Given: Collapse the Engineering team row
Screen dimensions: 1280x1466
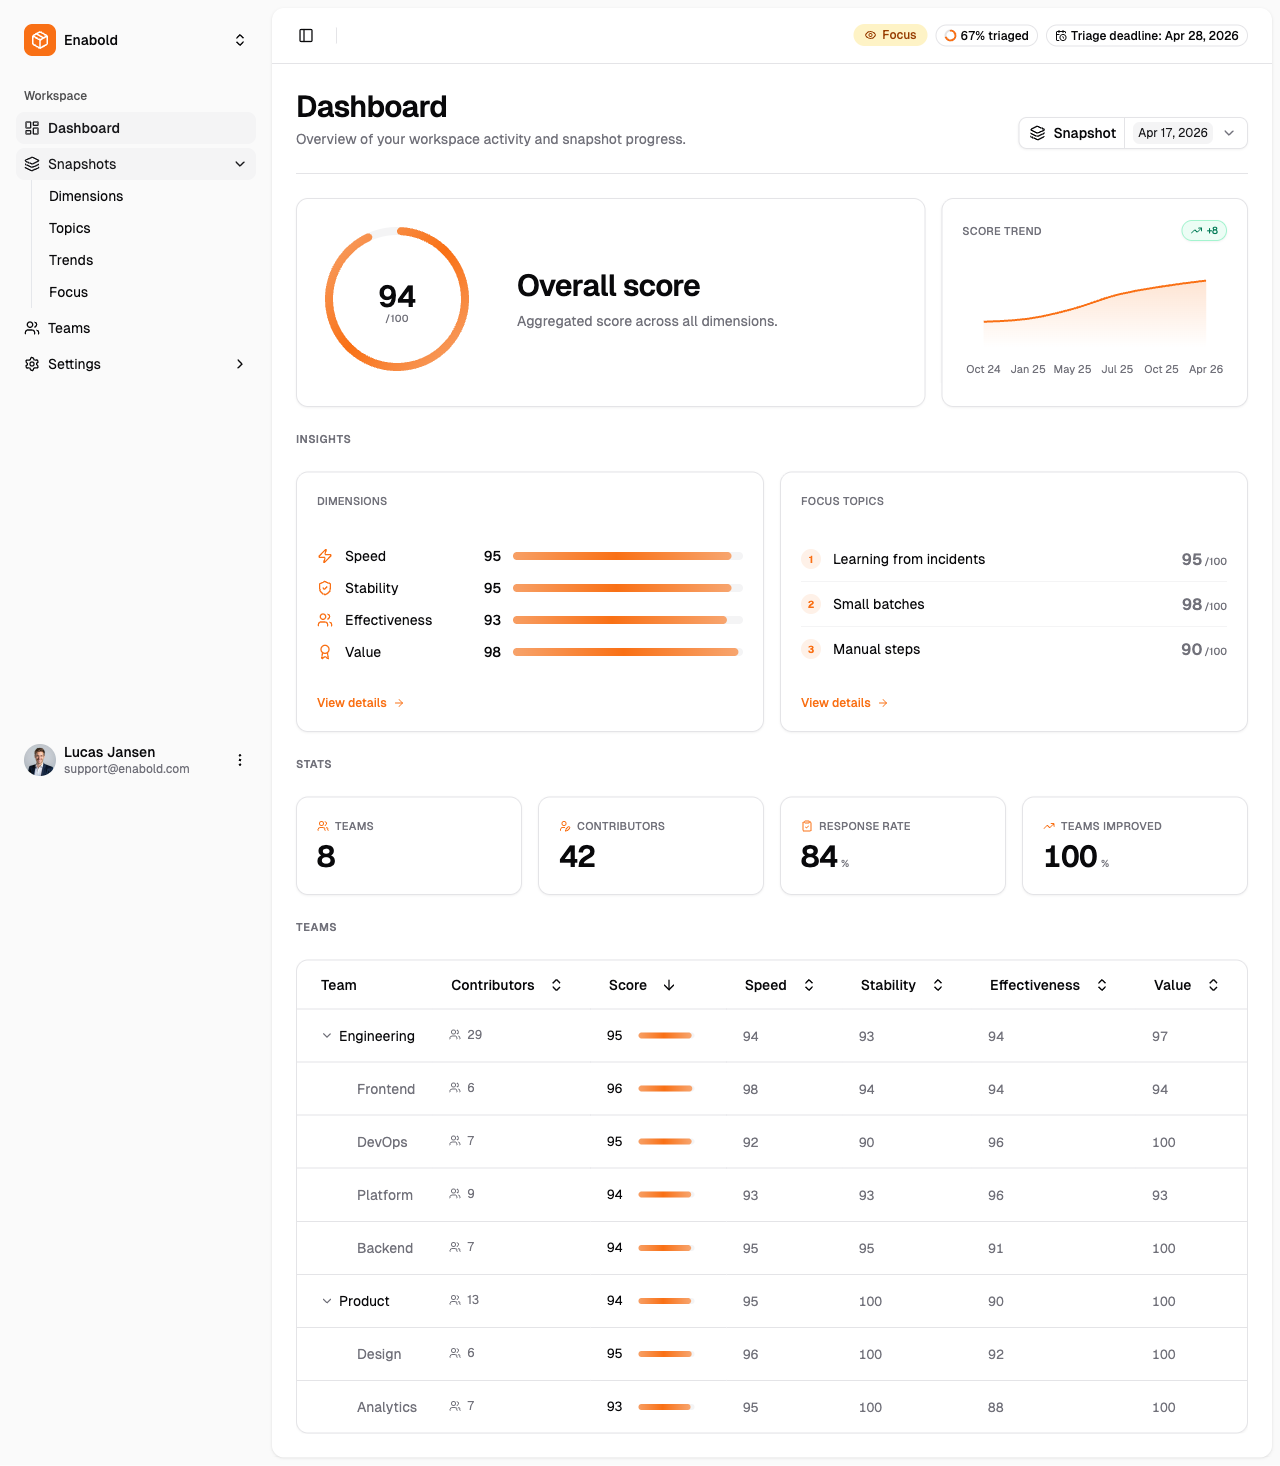Looking at the screenshot, I should point(326,1036).
